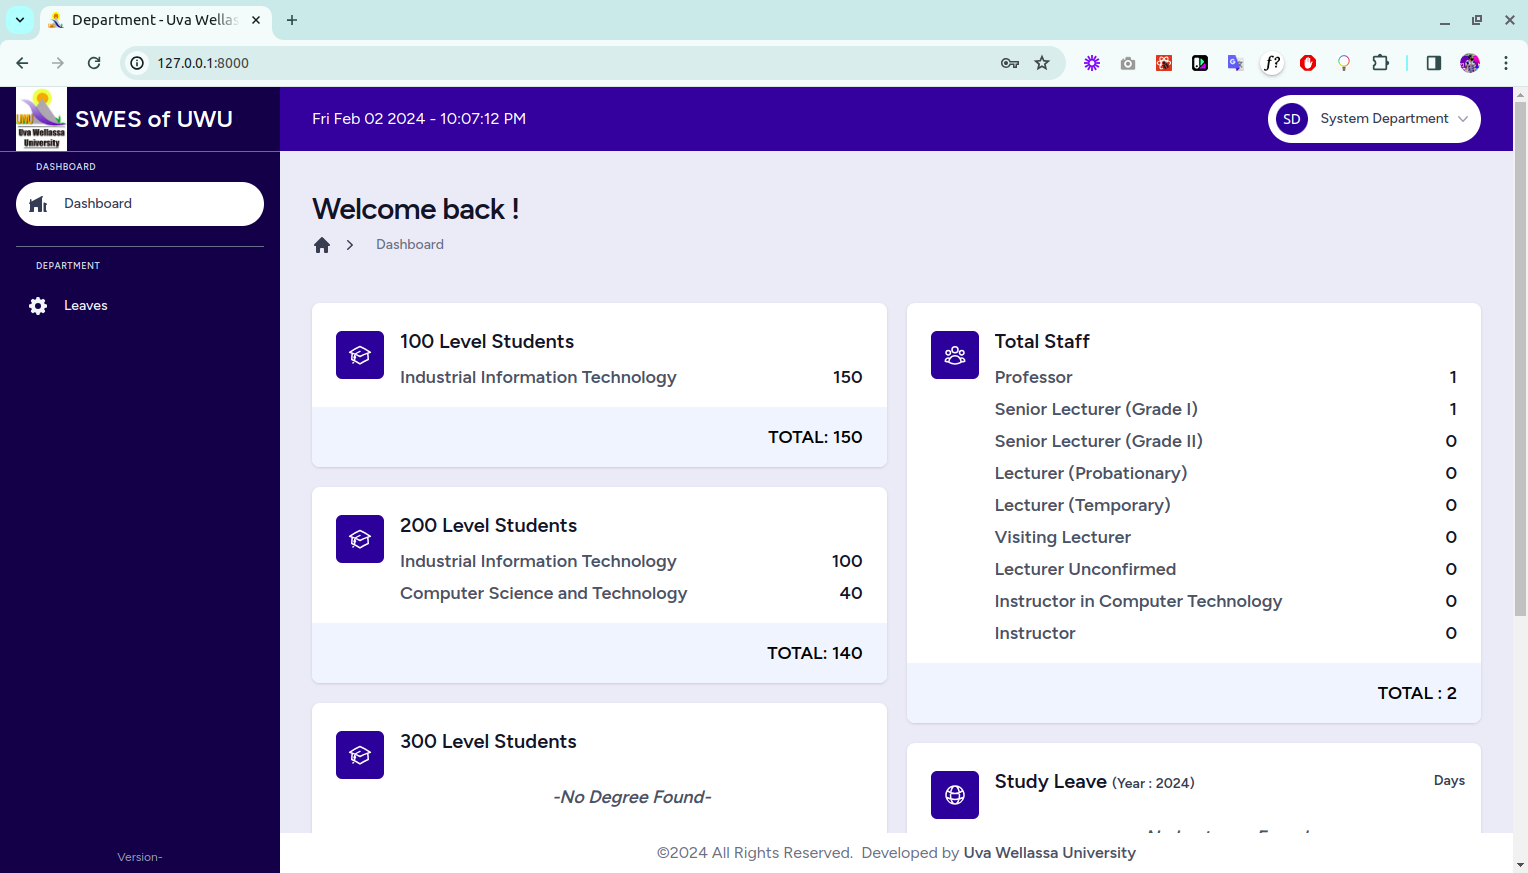Open the Leaves sidebar menu item
1528x873 pixels.
pos(86,306)
